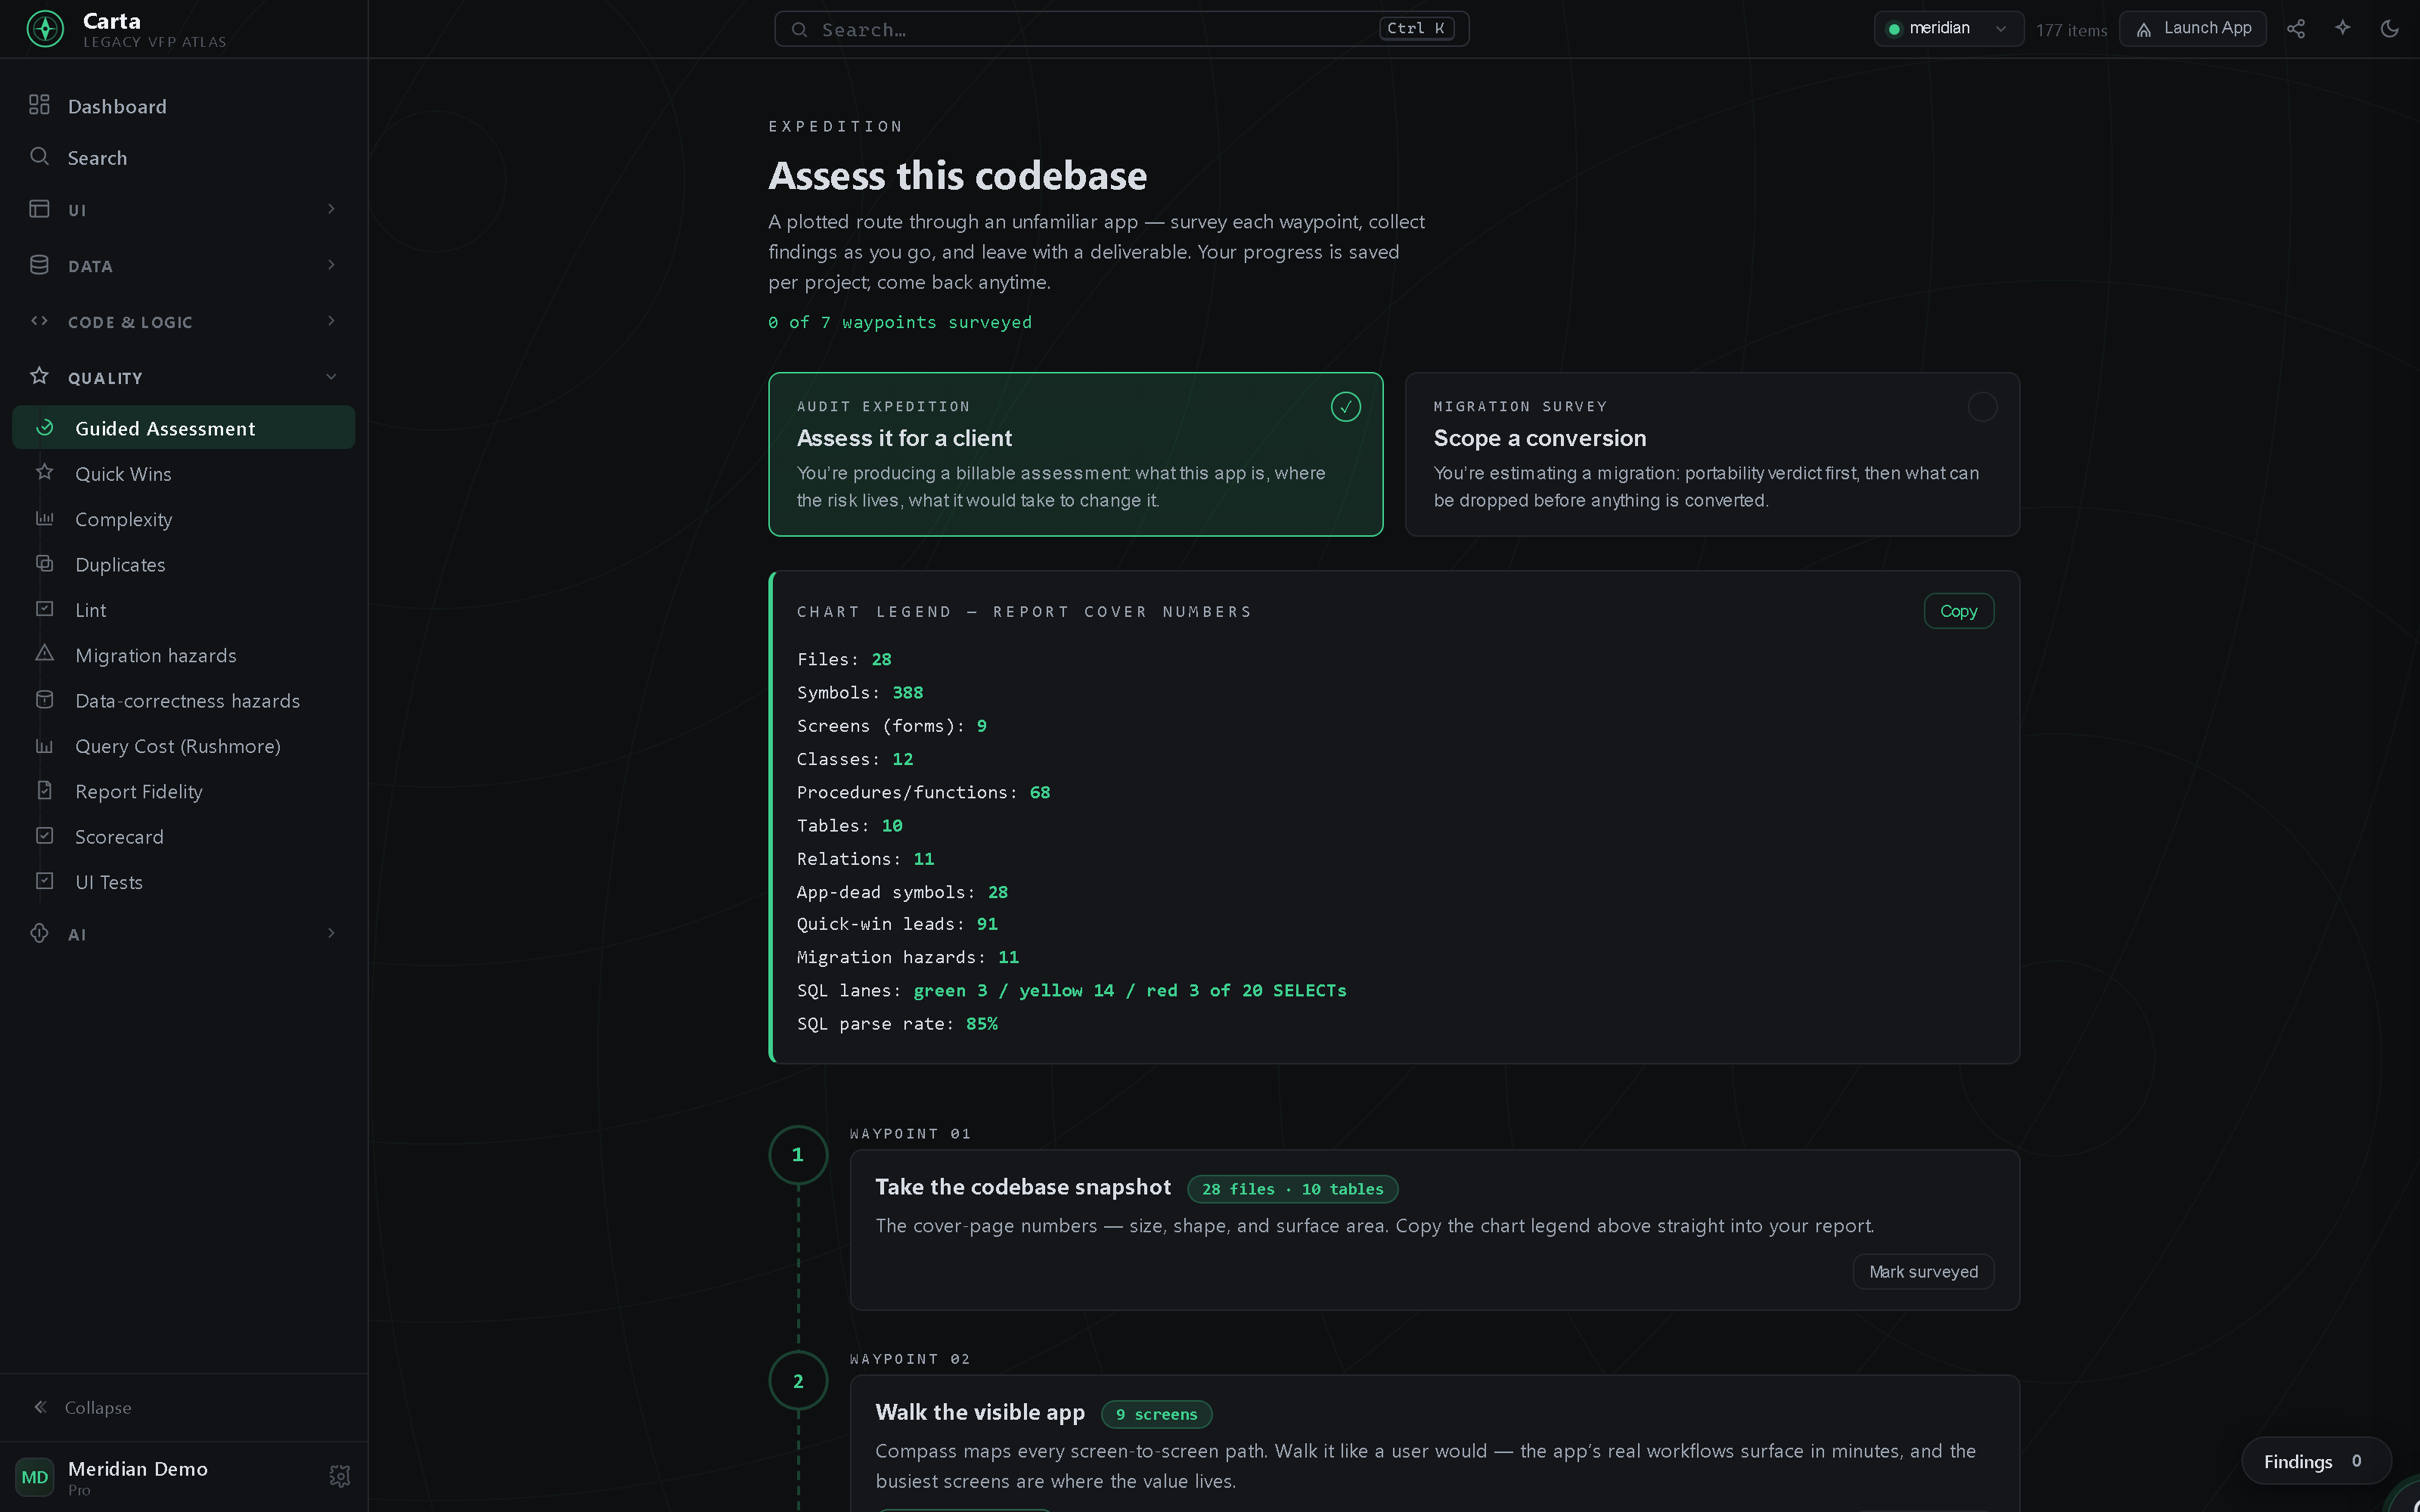The height and width of the screenshot is (1512, 2420).
Task: Open Migration hazards page
Action: (184, 655)
